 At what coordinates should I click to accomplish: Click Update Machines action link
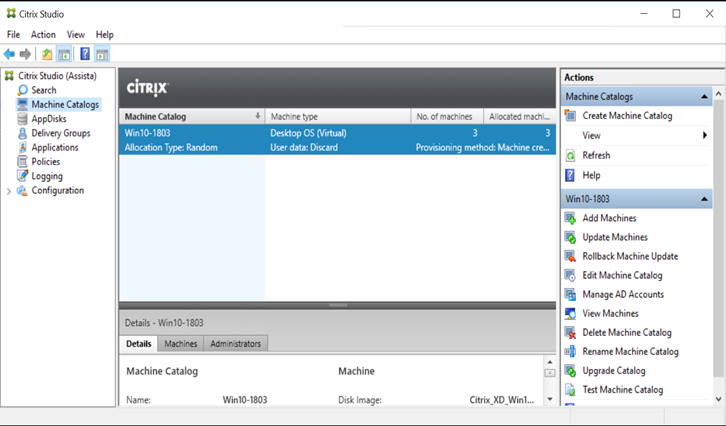coord(615,237)
